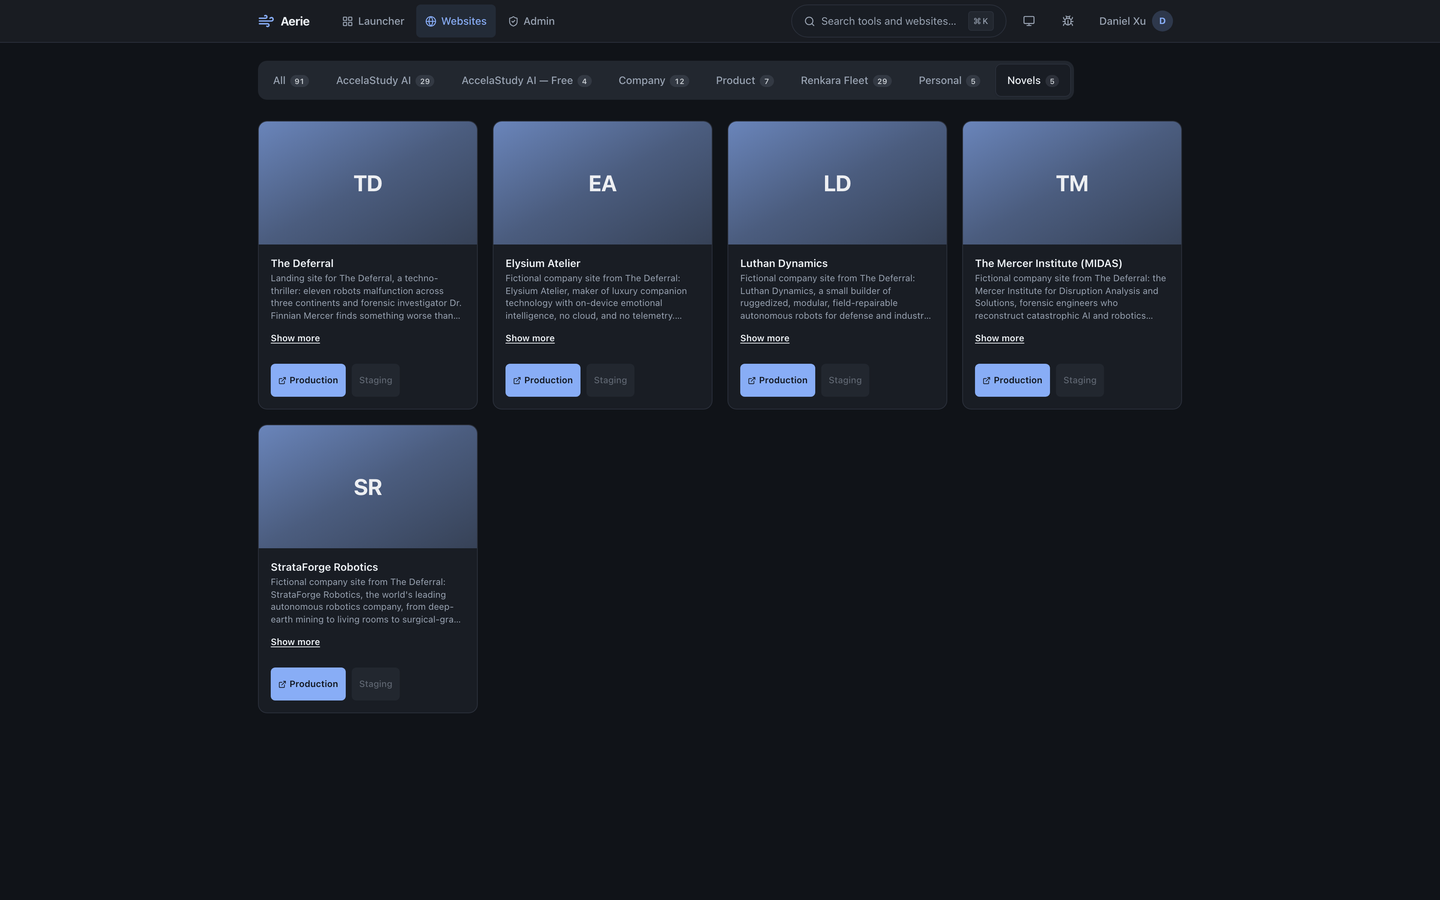Click the TD thumbnail of The Deferral
The height and width of the screenshot is (900, 1440).
coord(368,183)
